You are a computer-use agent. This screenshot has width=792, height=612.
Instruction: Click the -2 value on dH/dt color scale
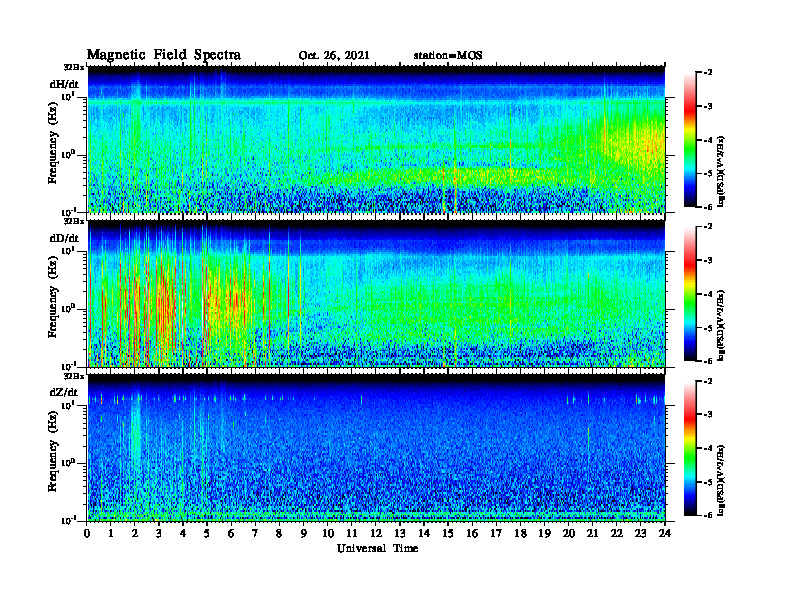pyautogui.click(x=708, y=73)
